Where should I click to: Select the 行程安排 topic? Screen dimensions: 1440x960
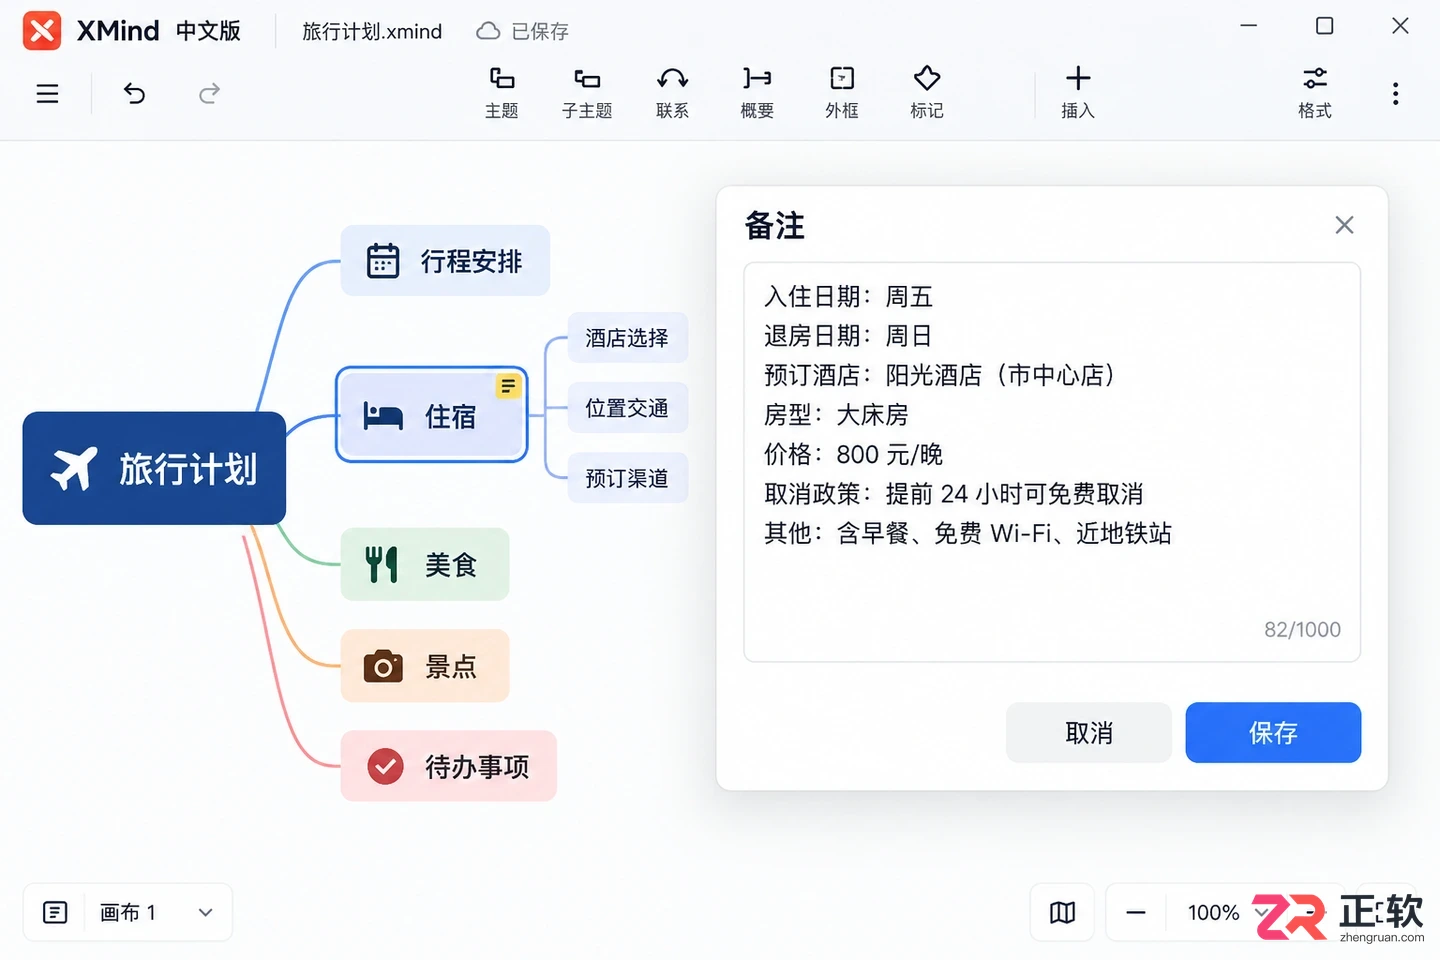pyautogui.click(x=445, y=261)
